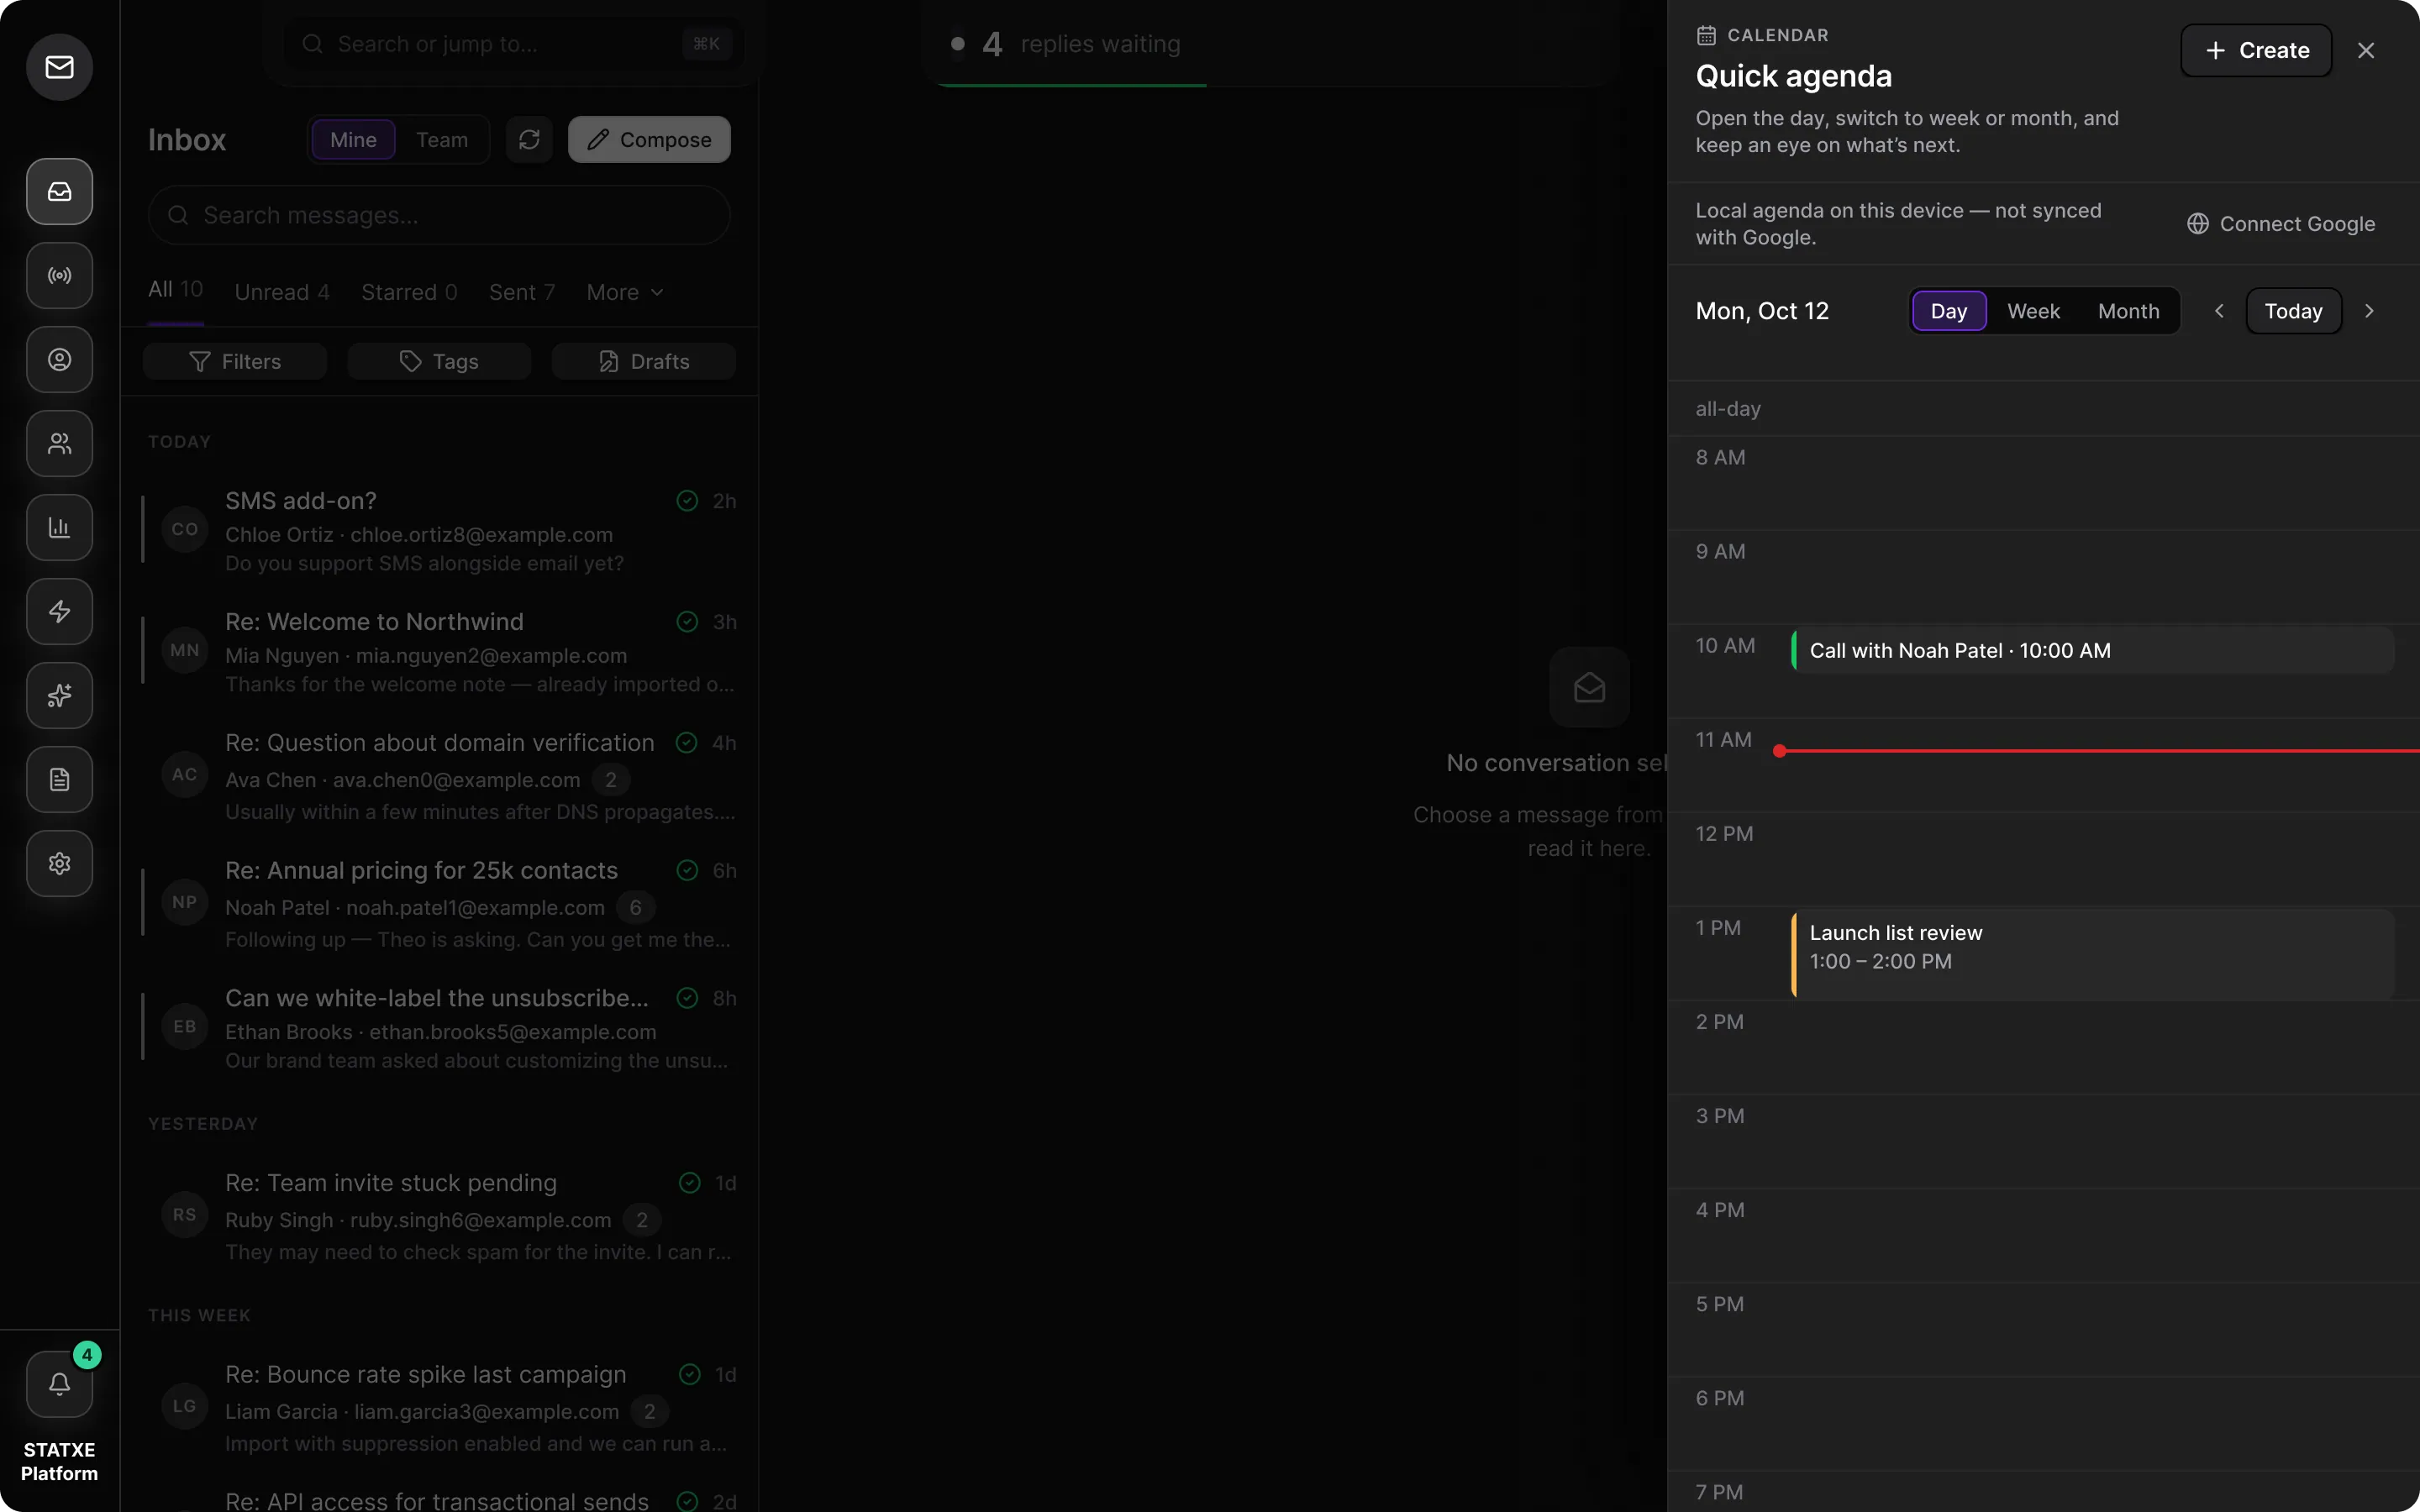Screen dimensions: 2420x1512
Task: Go to previous day with left chevron
Action: [x=2219, y=311]
